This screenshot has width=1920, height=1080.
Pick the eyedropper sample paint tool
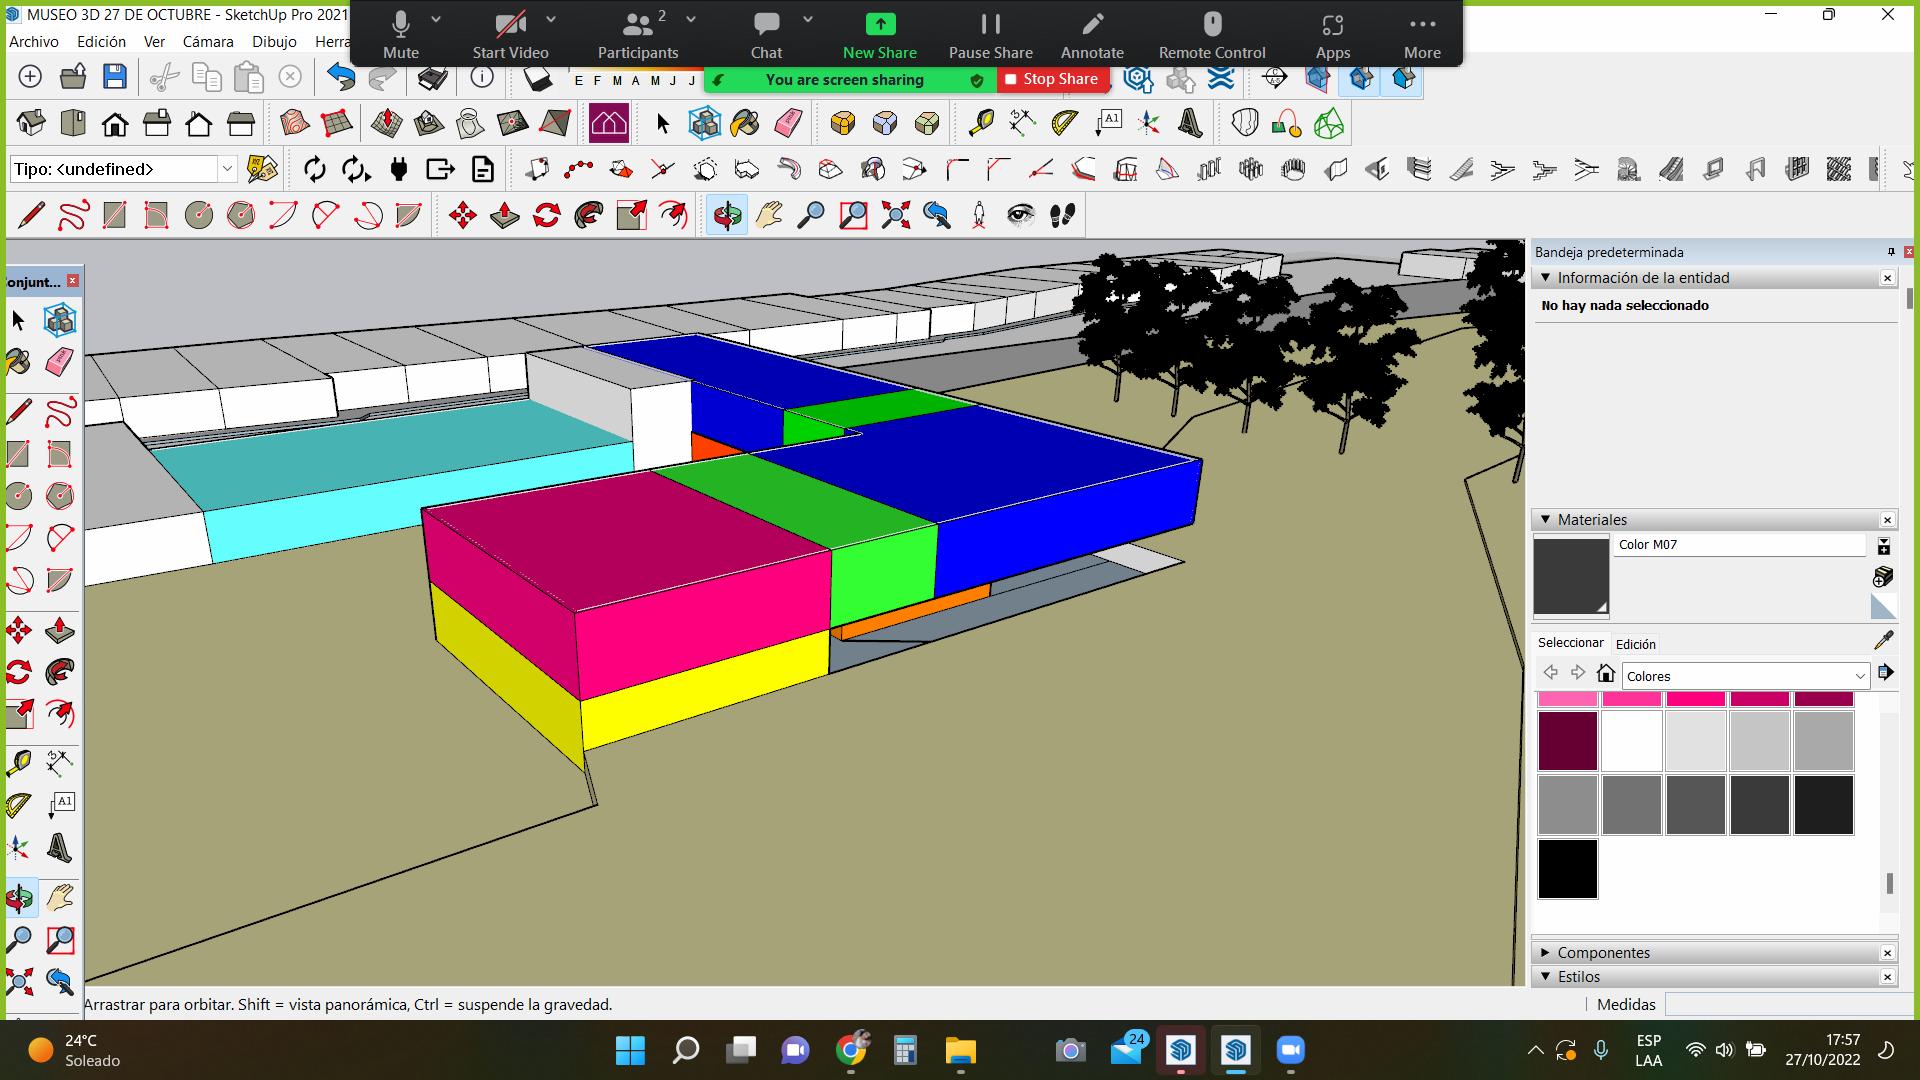click(1883, 641)
